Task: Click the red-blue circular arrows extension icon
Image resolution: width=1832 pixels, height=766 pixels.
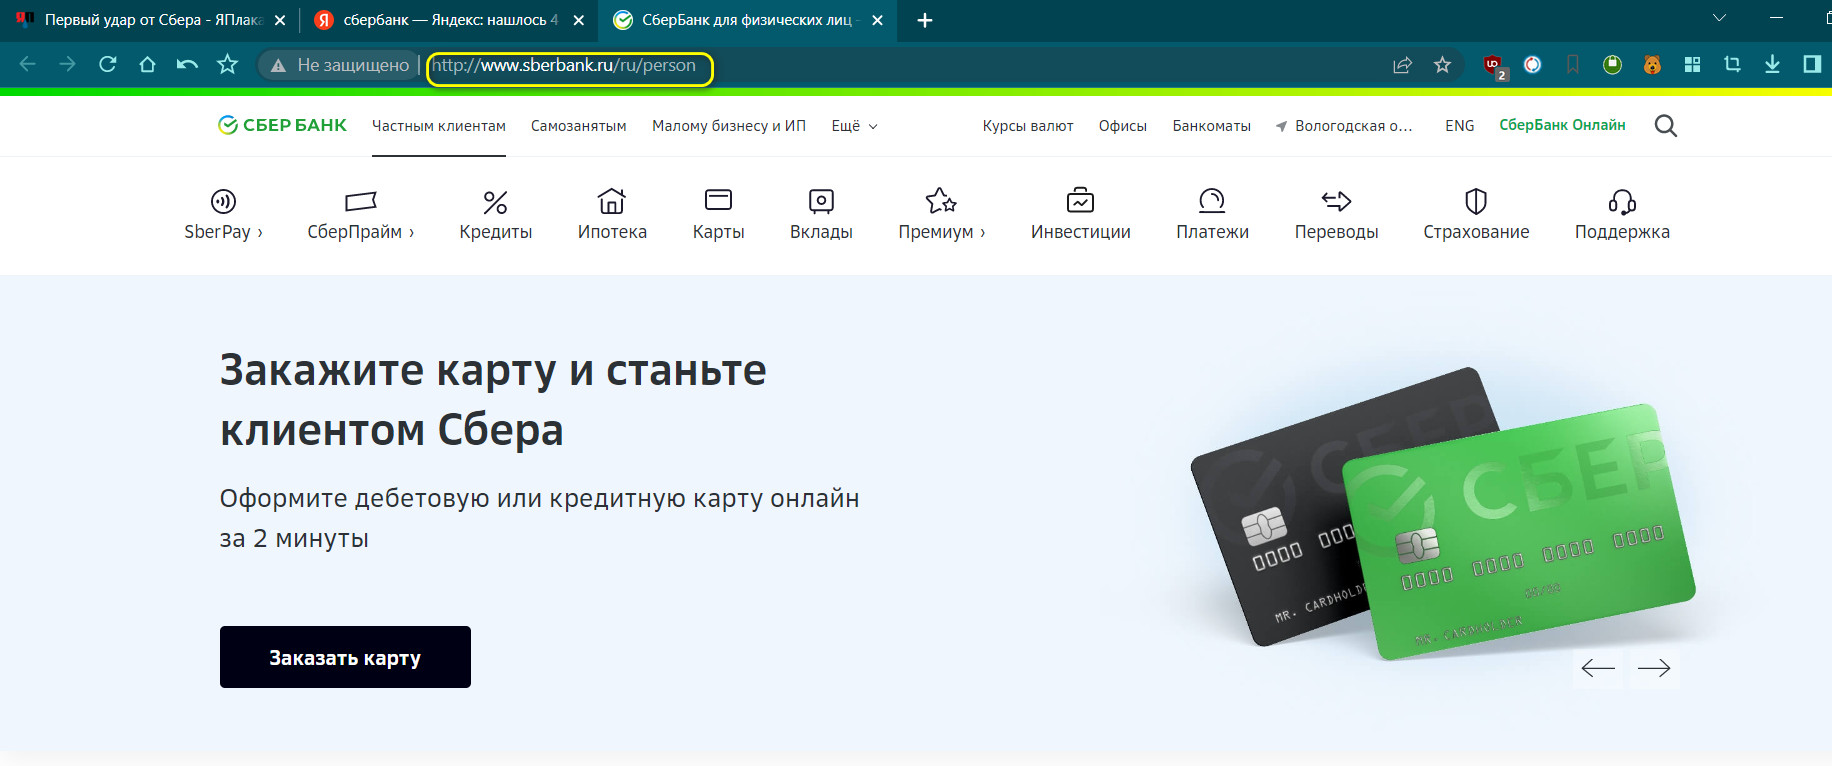Action: [1532, 65]
